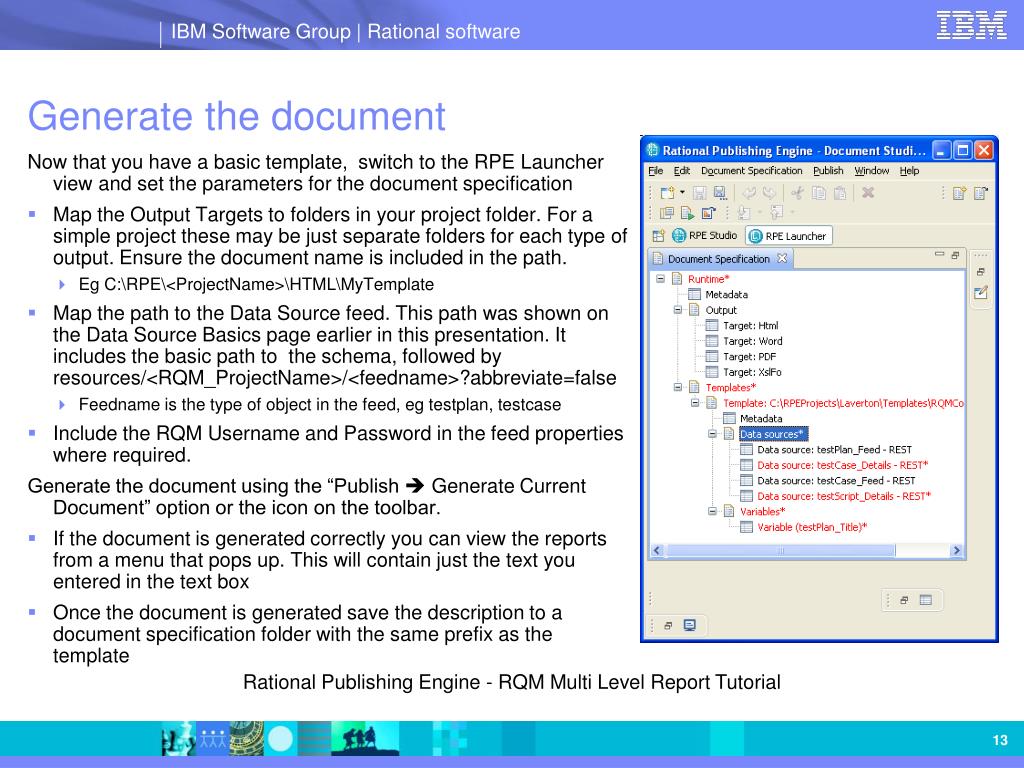Screen dimensions: 1024x768
Task: Collapse the Output tree node
Action: [678, 310]
